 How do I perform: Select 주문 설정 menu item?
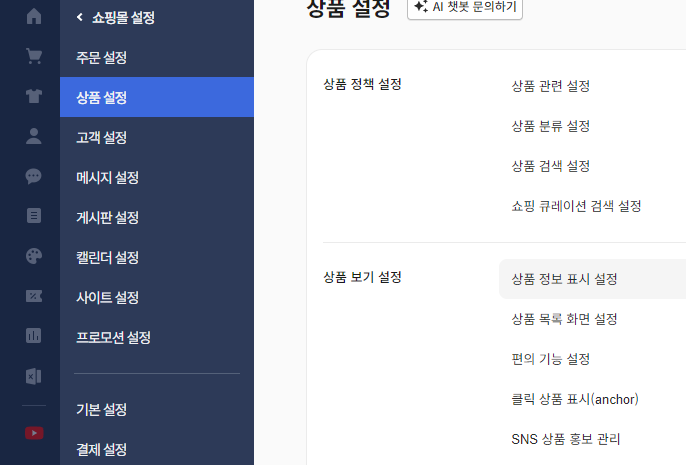coord(157,57)
